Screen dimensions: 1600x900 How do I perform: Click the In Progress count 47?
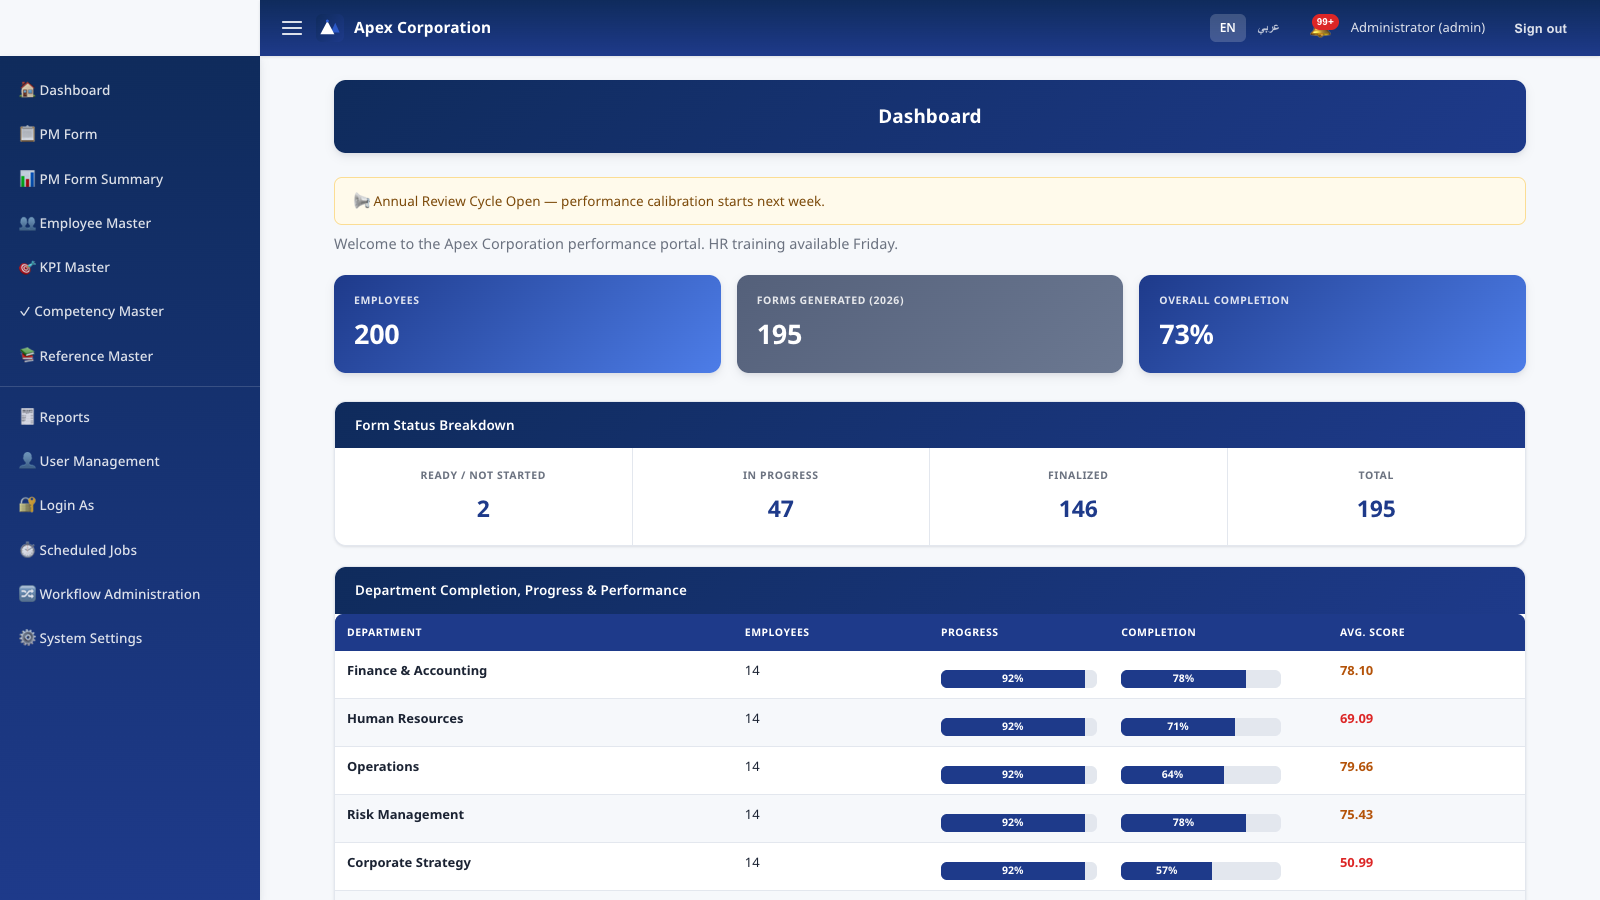point(781,509)
